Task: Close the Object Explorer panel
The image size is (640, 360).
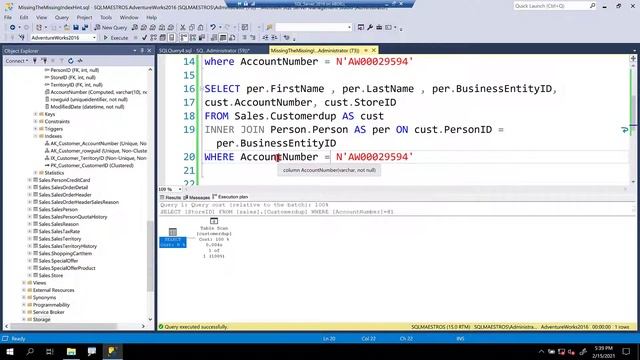Action: [149, 51]
